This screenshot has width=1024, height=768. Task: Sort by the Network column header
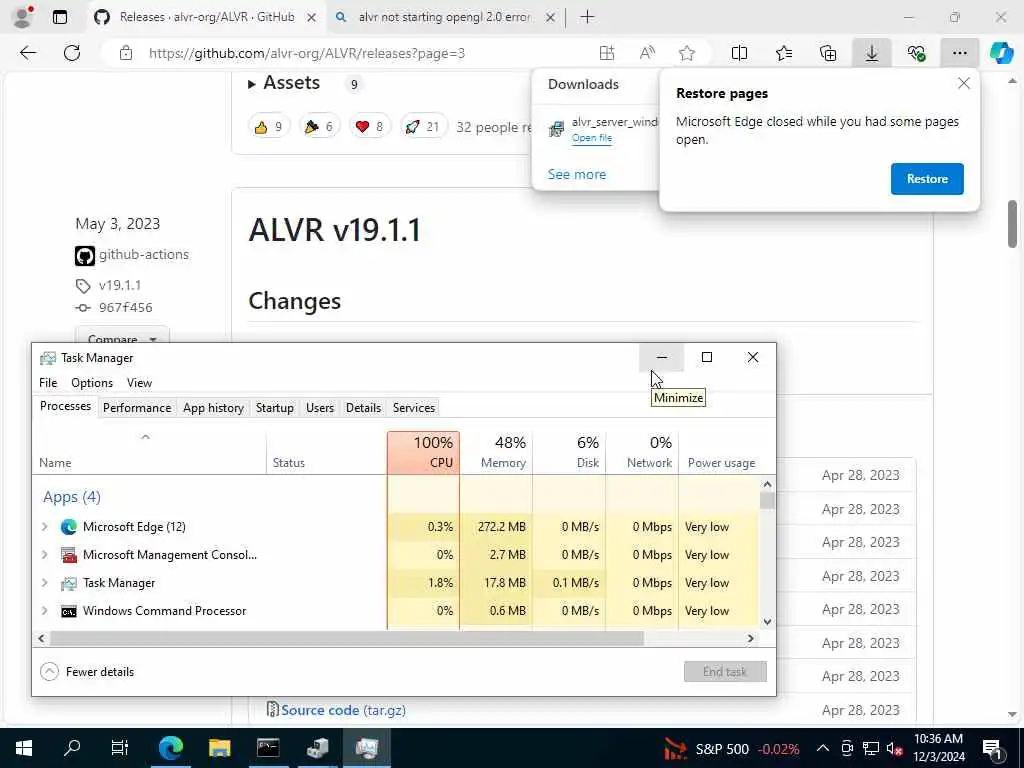643,452
